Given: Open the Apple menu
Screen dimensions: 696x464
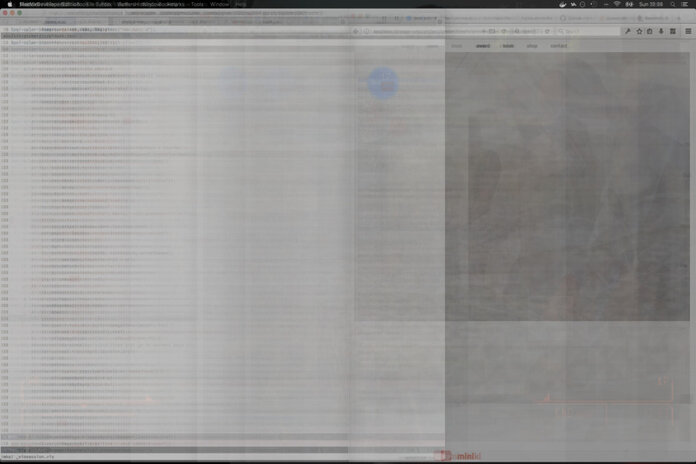Looking at the screenshot, I should 10,4.
